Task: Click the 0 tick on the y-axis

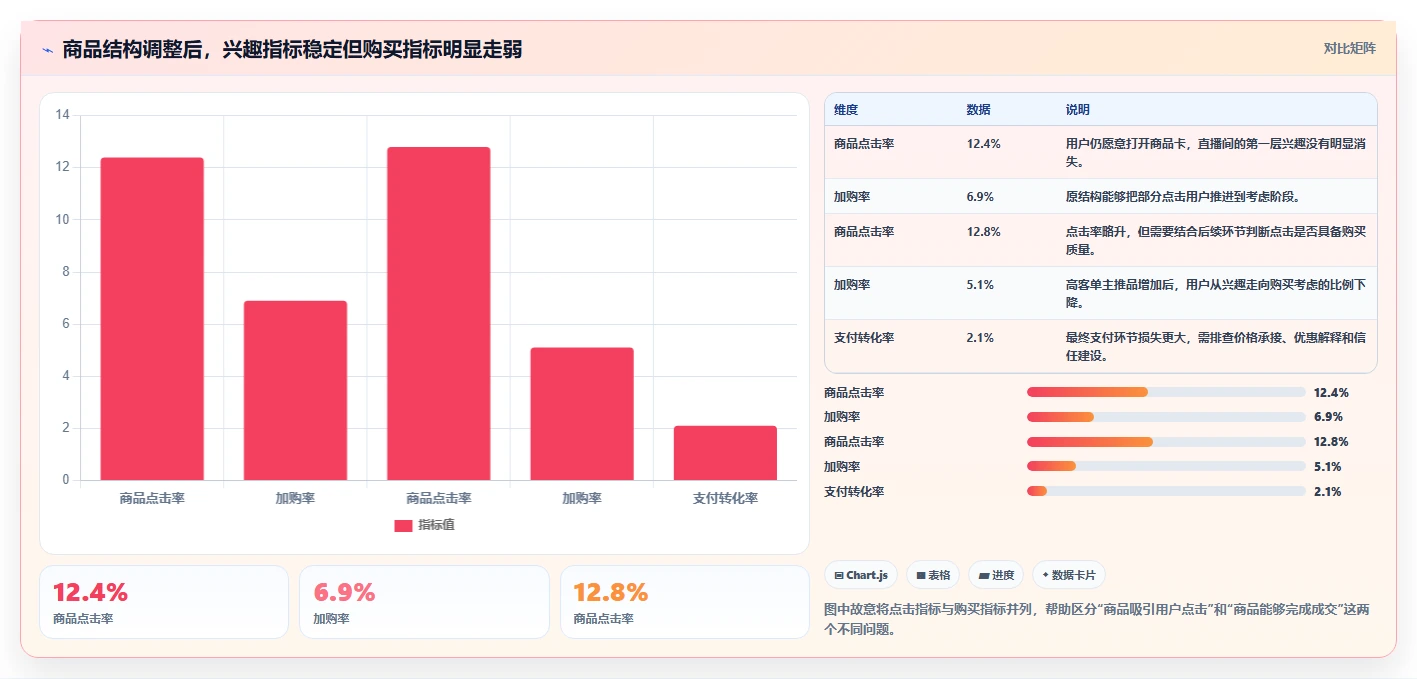Action: (x=66, y=480)
